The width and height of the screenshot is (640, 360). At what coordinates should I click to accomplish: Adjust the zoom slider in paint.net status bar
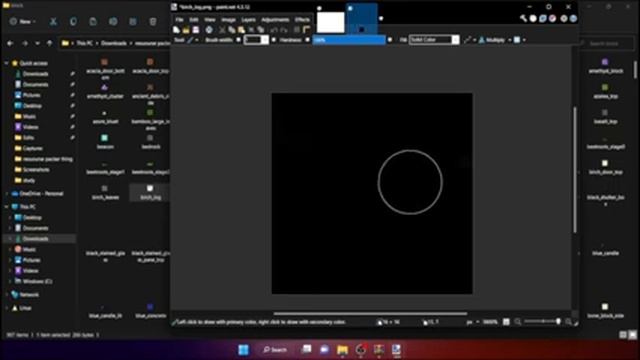(543, 322)
